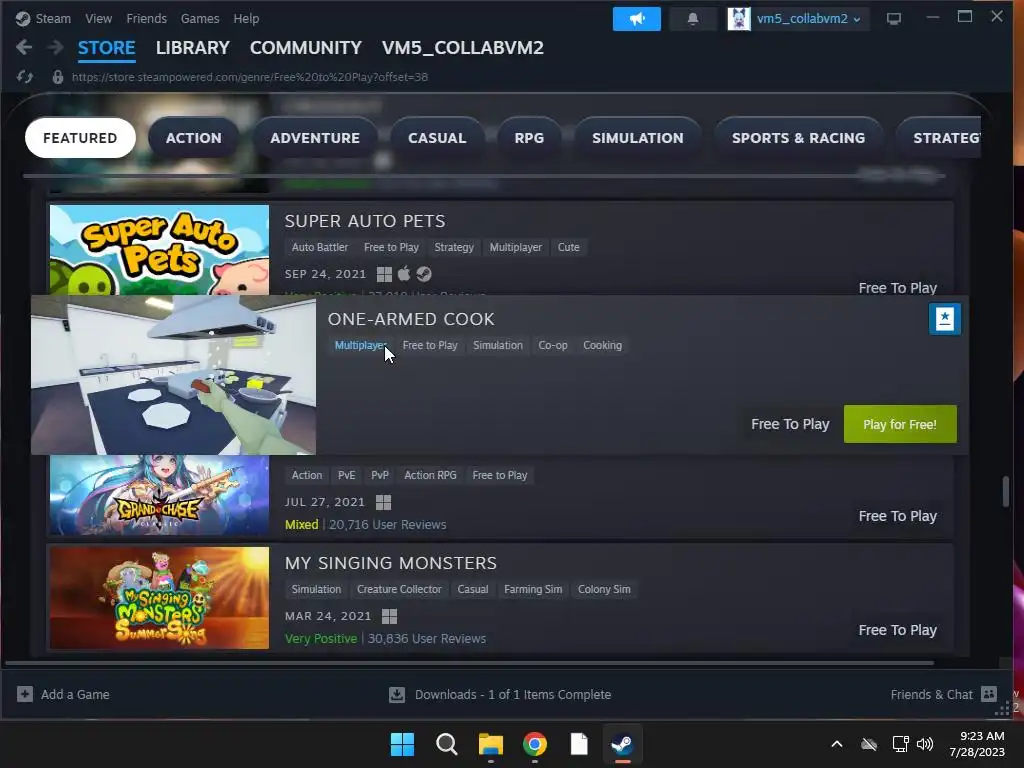This screenshot has height=768, width=1024.
Task: Select the FEATURED category pill
Action: click(x=80, y=138)
